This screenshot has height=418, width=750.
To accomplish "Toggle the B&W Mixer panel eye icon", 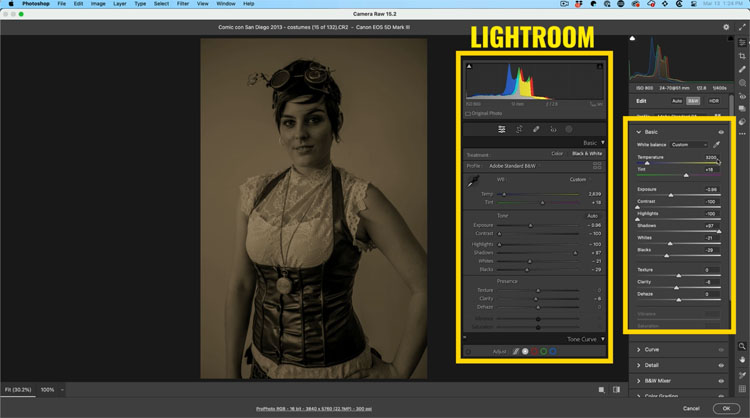I will click(721, 381).
